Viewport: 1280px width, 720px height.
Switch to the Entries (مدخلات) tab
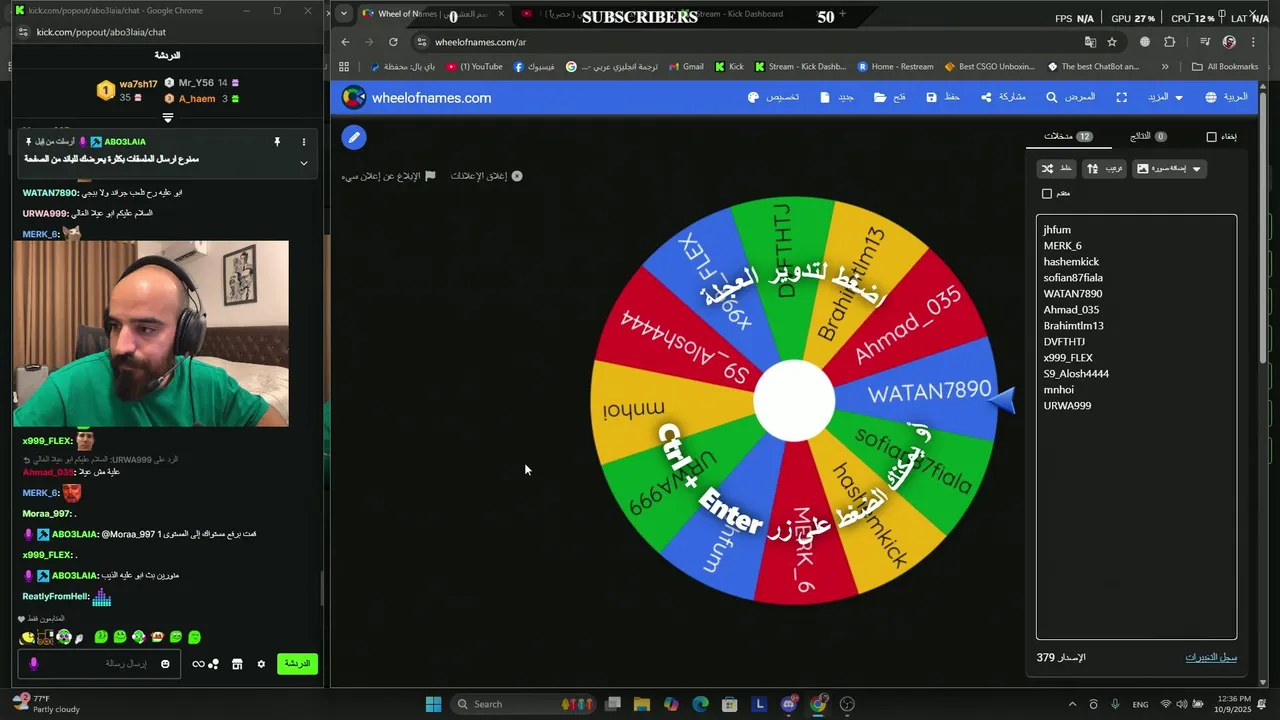point(1068,136)
